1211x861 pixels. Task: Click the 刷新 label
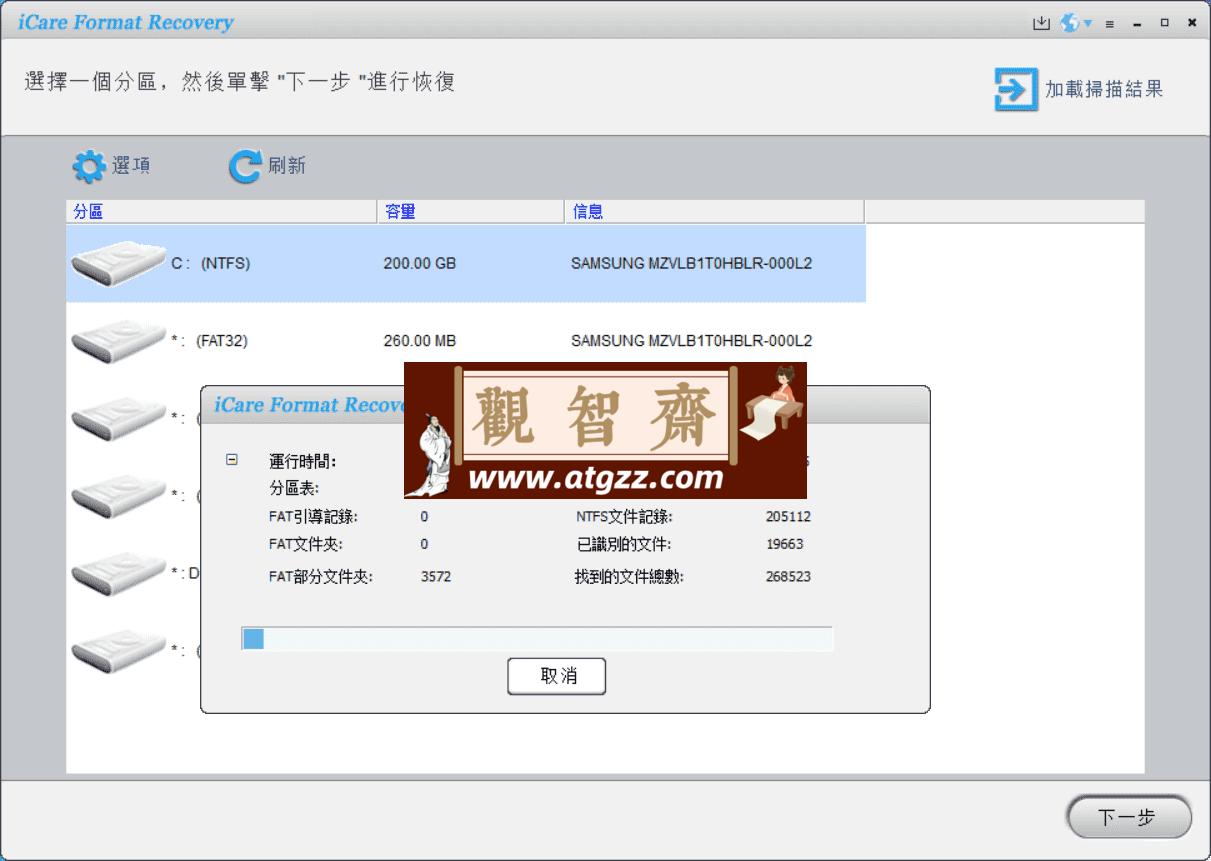coord(287,166)
